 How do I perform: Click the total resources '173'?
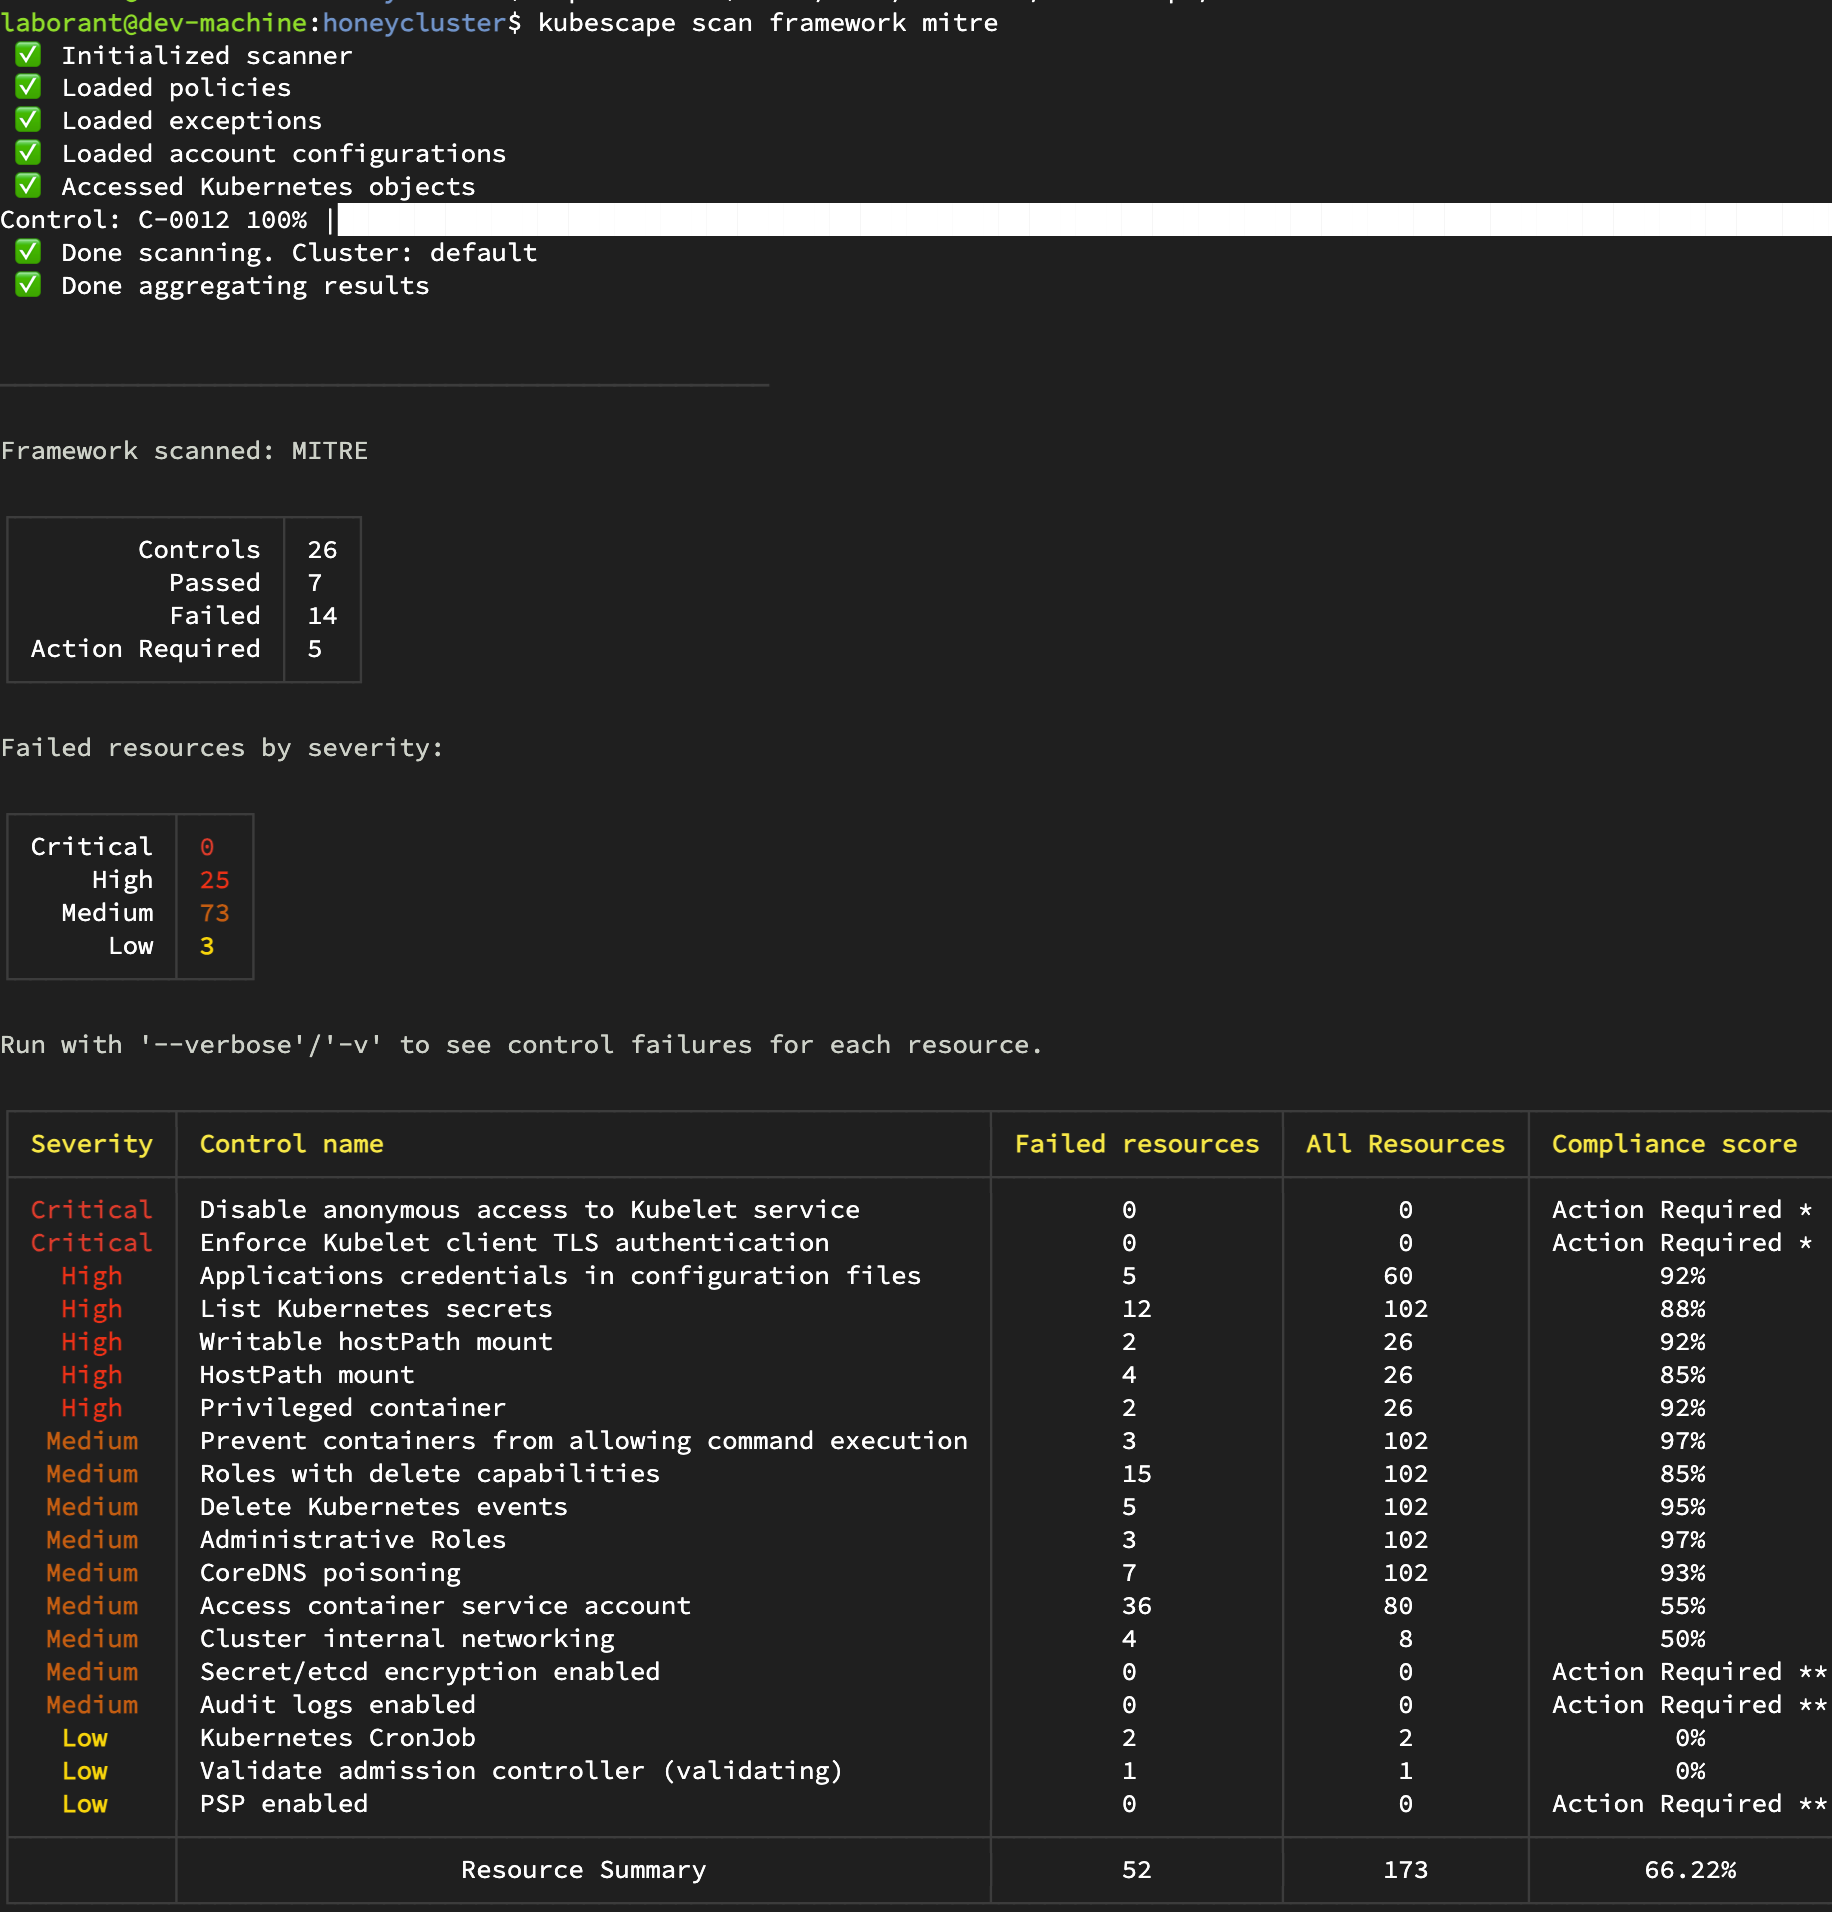coord(1406,1870)
